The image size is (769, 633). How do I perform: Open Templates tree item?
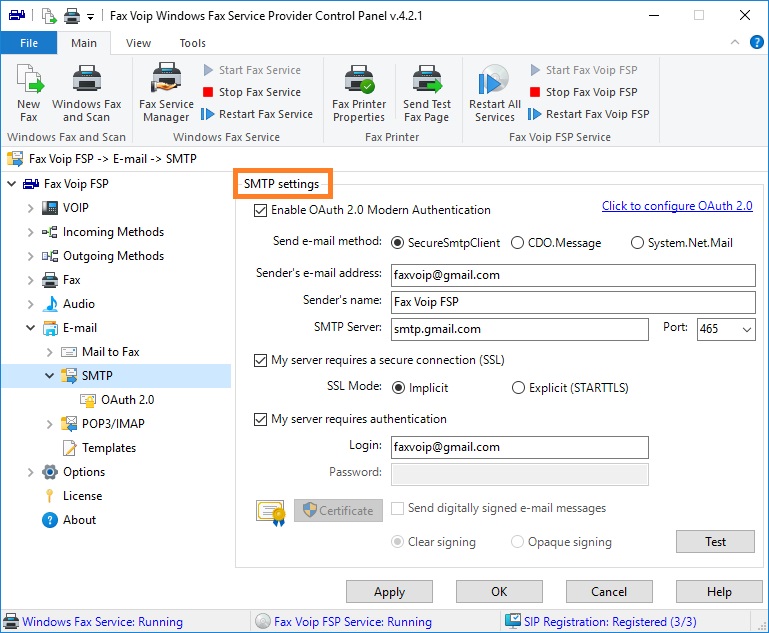[x=99, y=448]
